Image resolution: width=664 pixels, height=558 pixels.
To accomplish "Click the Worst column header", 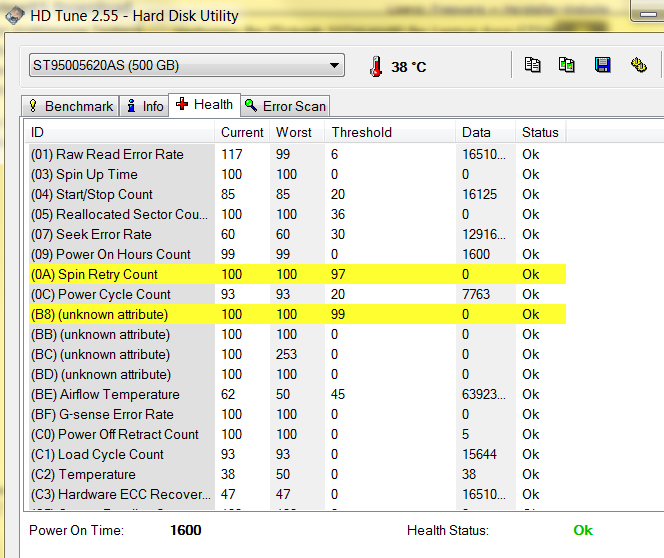I will point(297,133).
